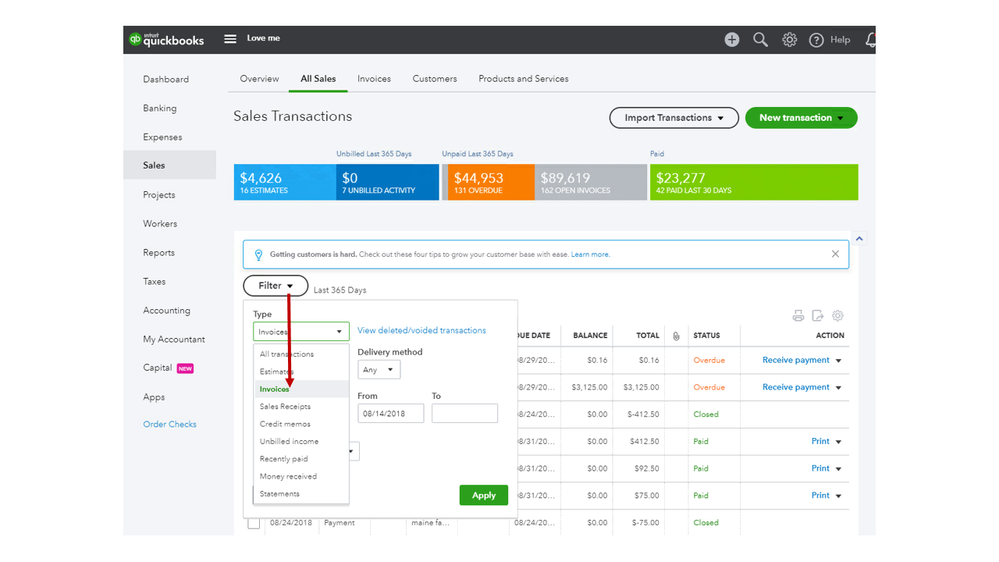Collapse the money bar chevron
Screen dimensions: 999x562
(859, 238)
